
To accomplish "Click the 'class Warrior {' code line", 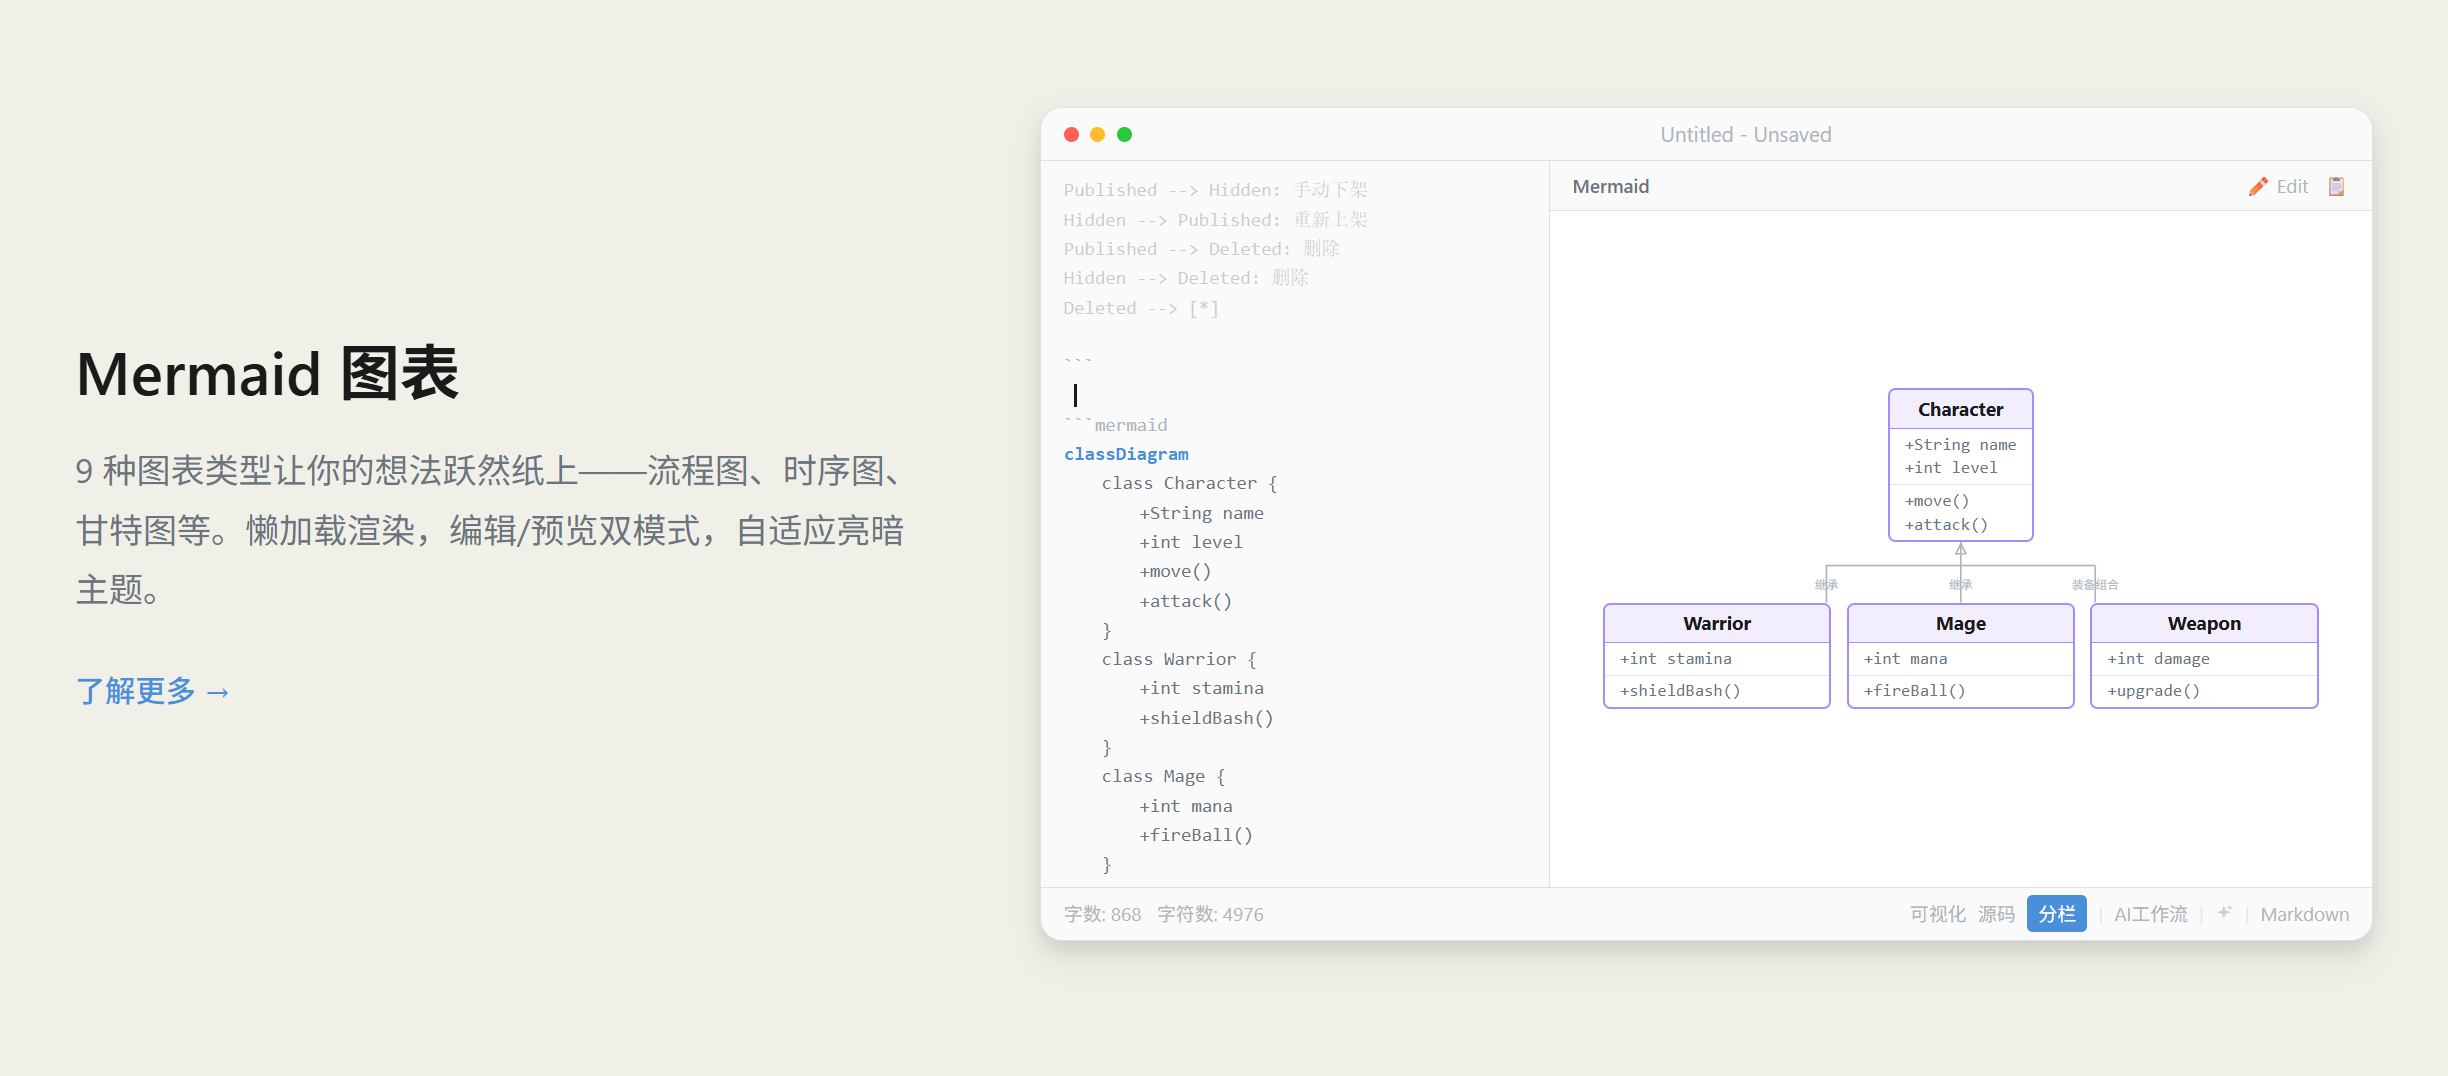I will [x=1179, y=659].
